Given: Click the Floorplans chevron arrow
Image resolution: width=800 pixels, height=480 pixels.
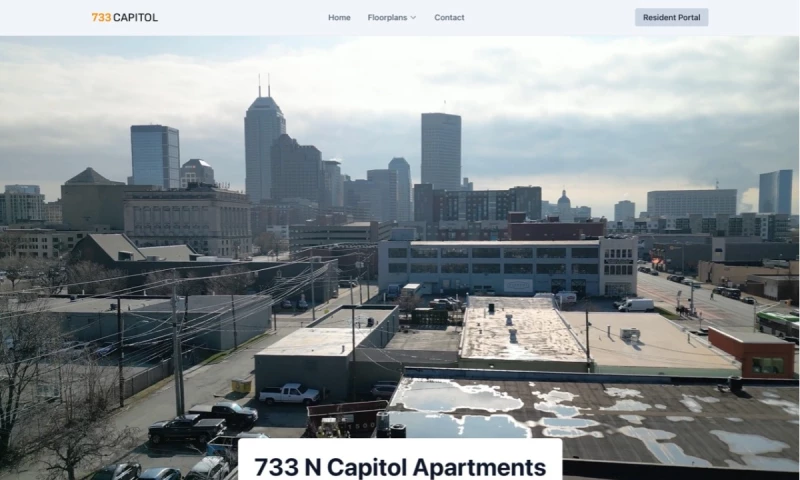Looking at the screenshot, I should [413, 17].
